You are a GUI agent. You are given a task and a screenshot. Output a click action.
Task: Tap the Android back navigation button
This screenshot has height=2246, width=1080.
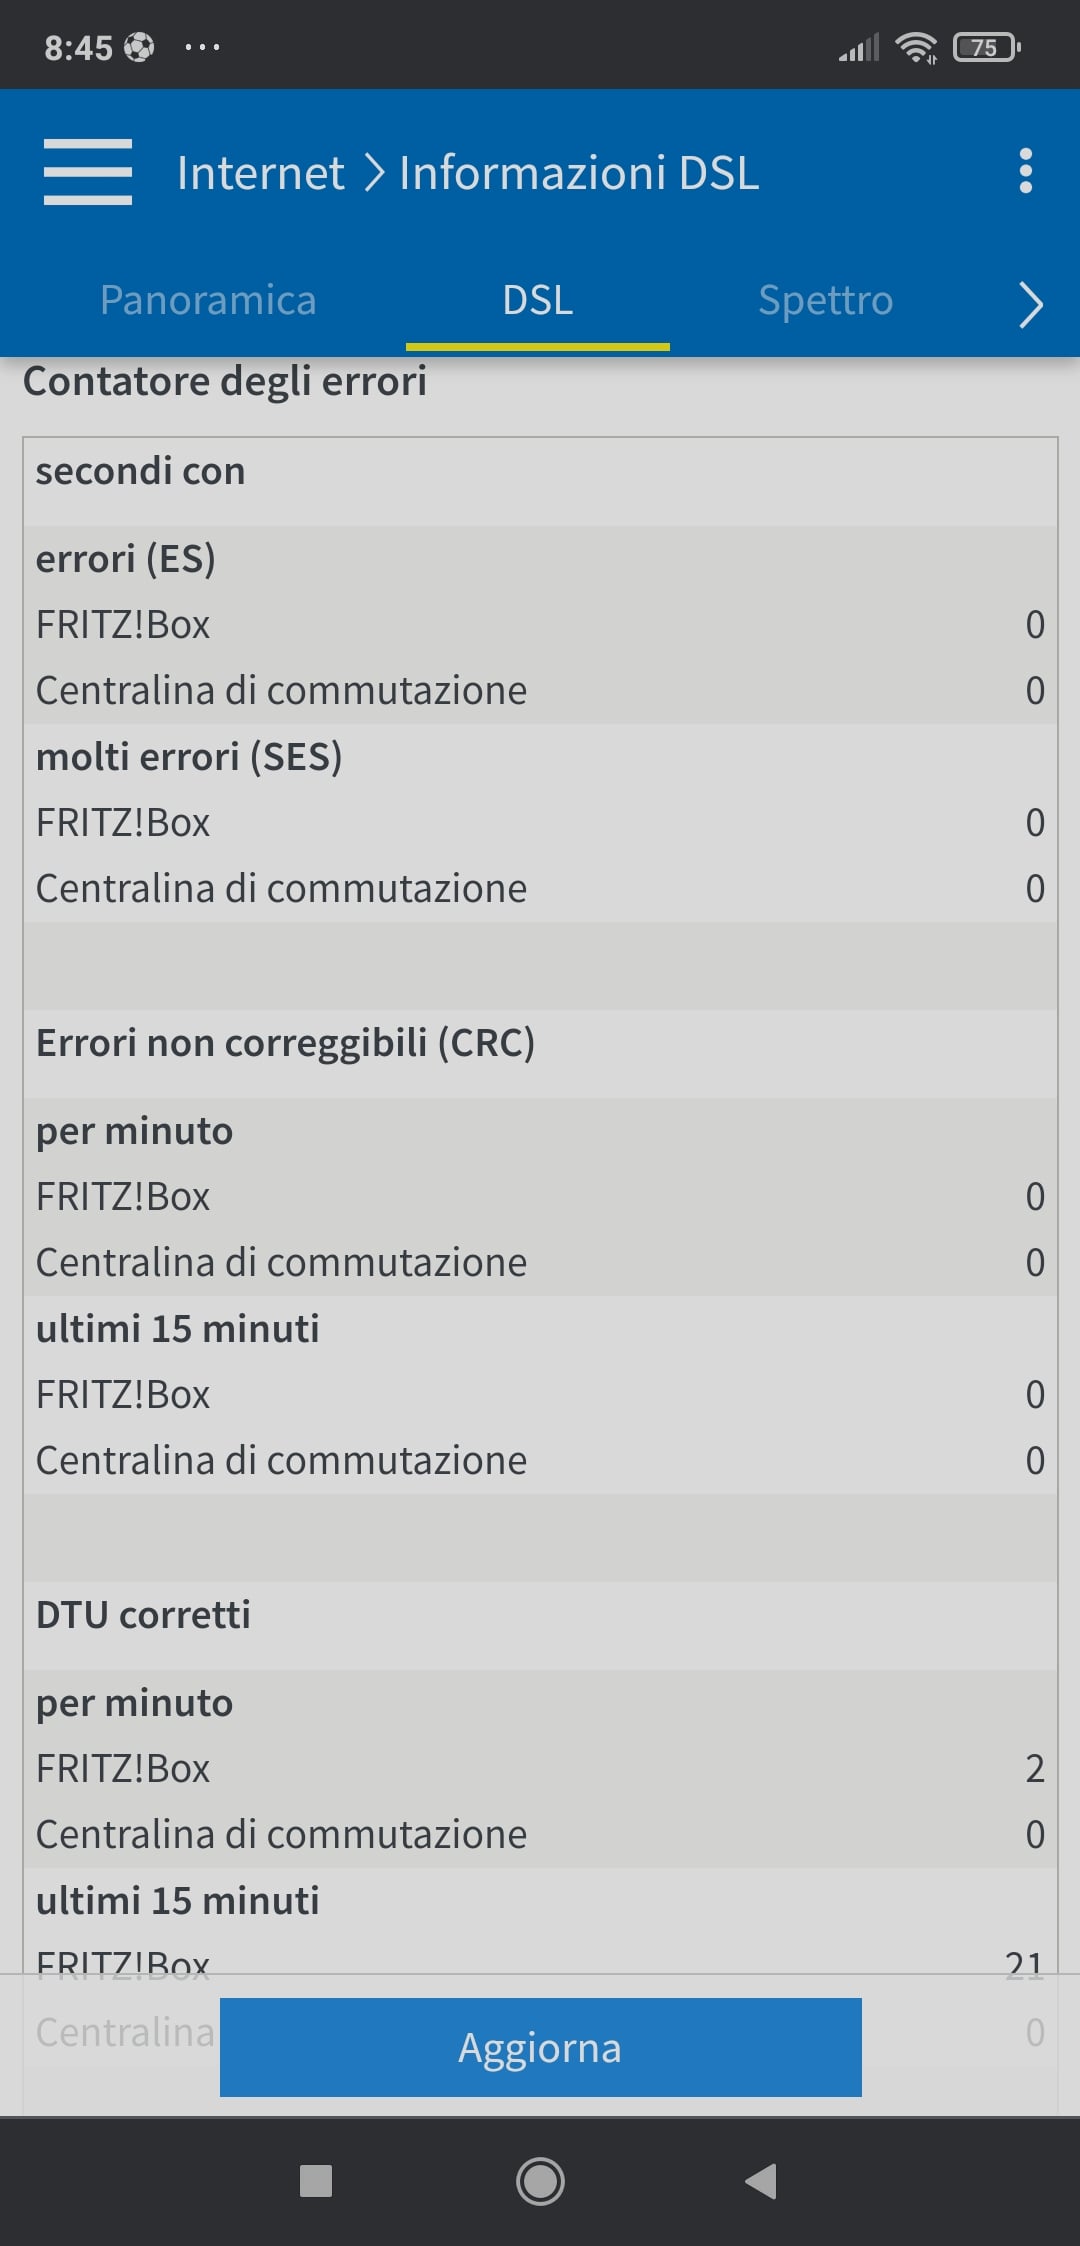pos(761,2181)
